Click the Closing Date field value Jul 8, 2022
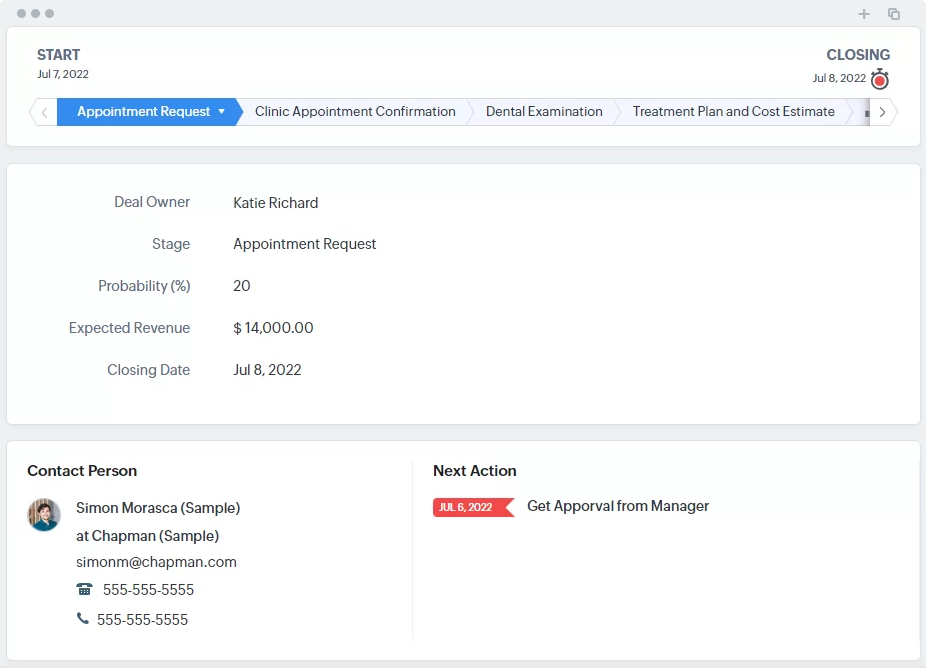 click(267, 370)
